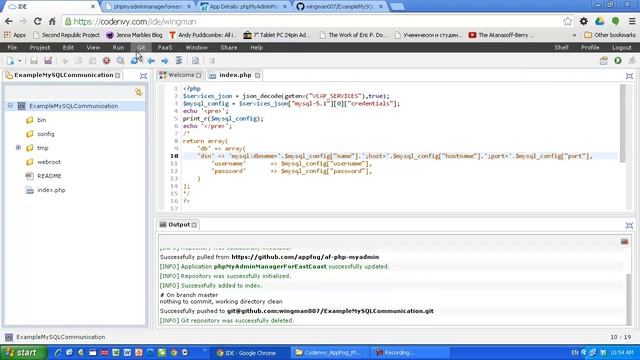Select the webroot folder
This screenshot has width=640, height=360.
pos(49,162)
